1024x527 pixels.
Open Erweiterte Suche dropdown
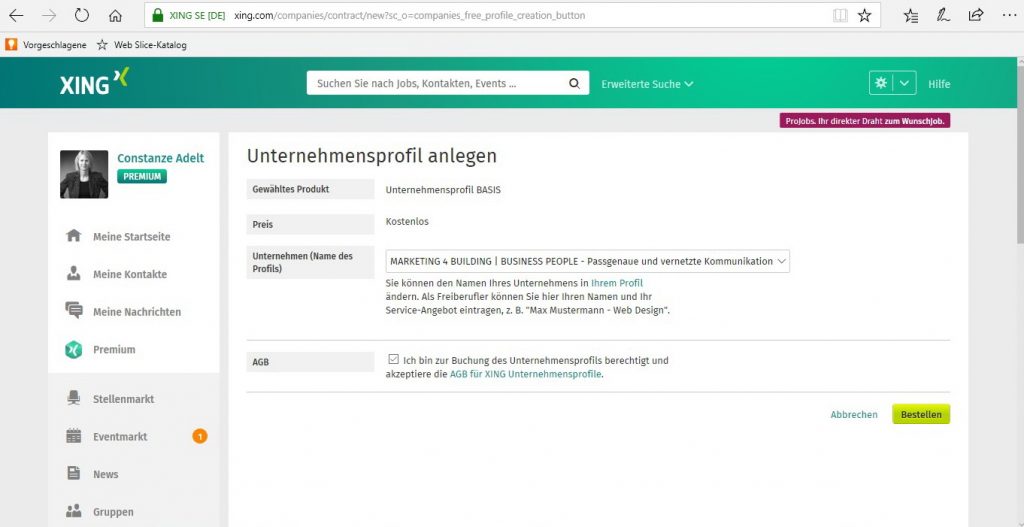[x=647, y=84]
